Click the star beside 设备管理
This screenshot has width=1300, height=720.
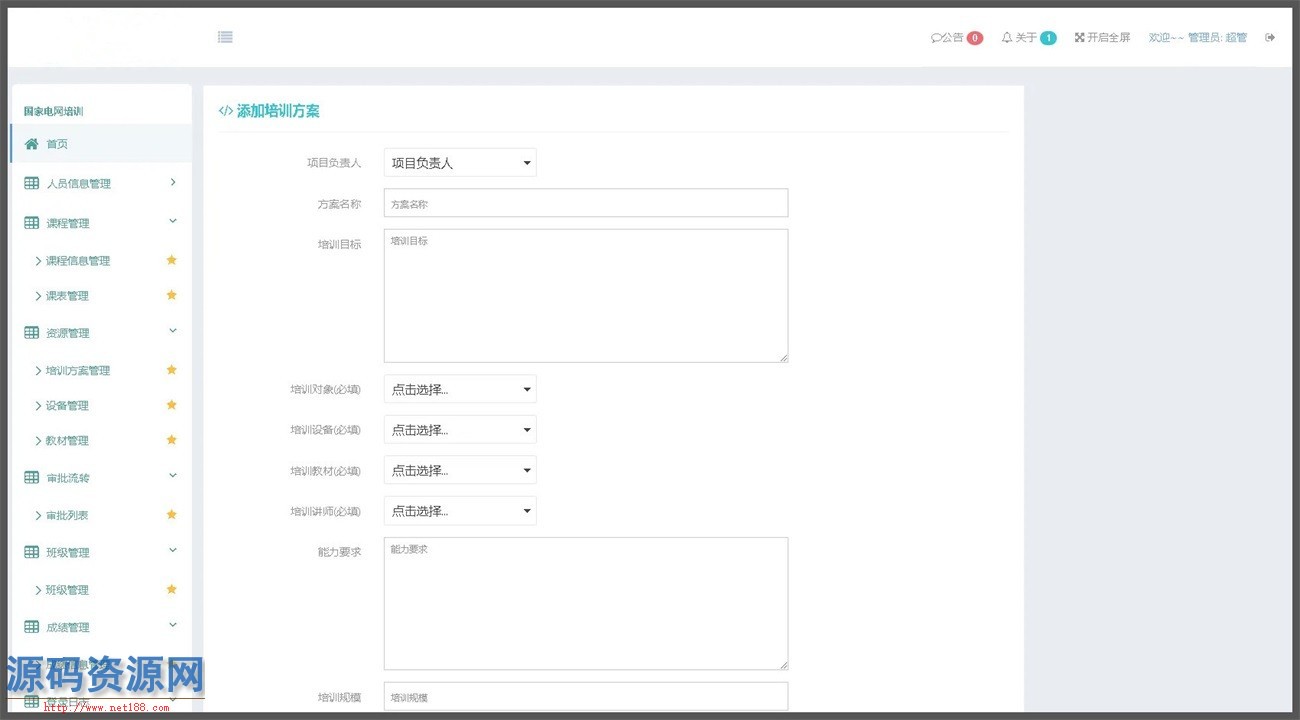[x=171, y=405]
